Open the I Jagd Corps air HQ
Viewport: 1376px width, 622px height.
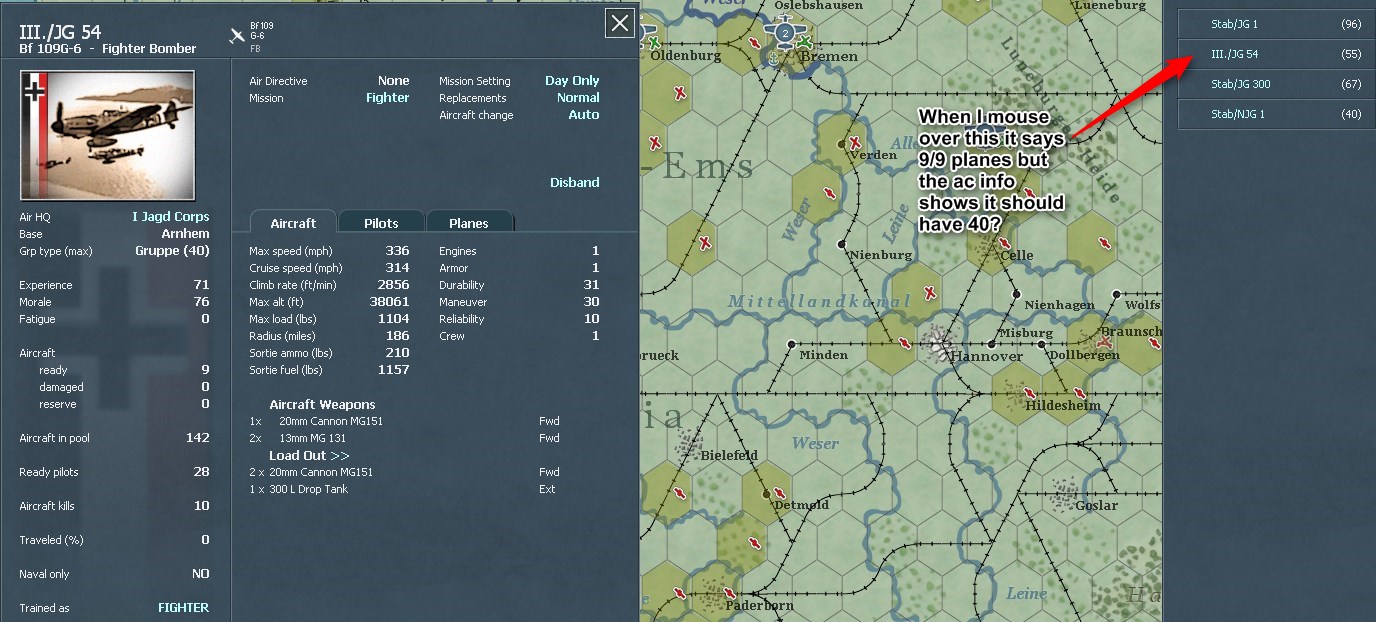point(171,217)
